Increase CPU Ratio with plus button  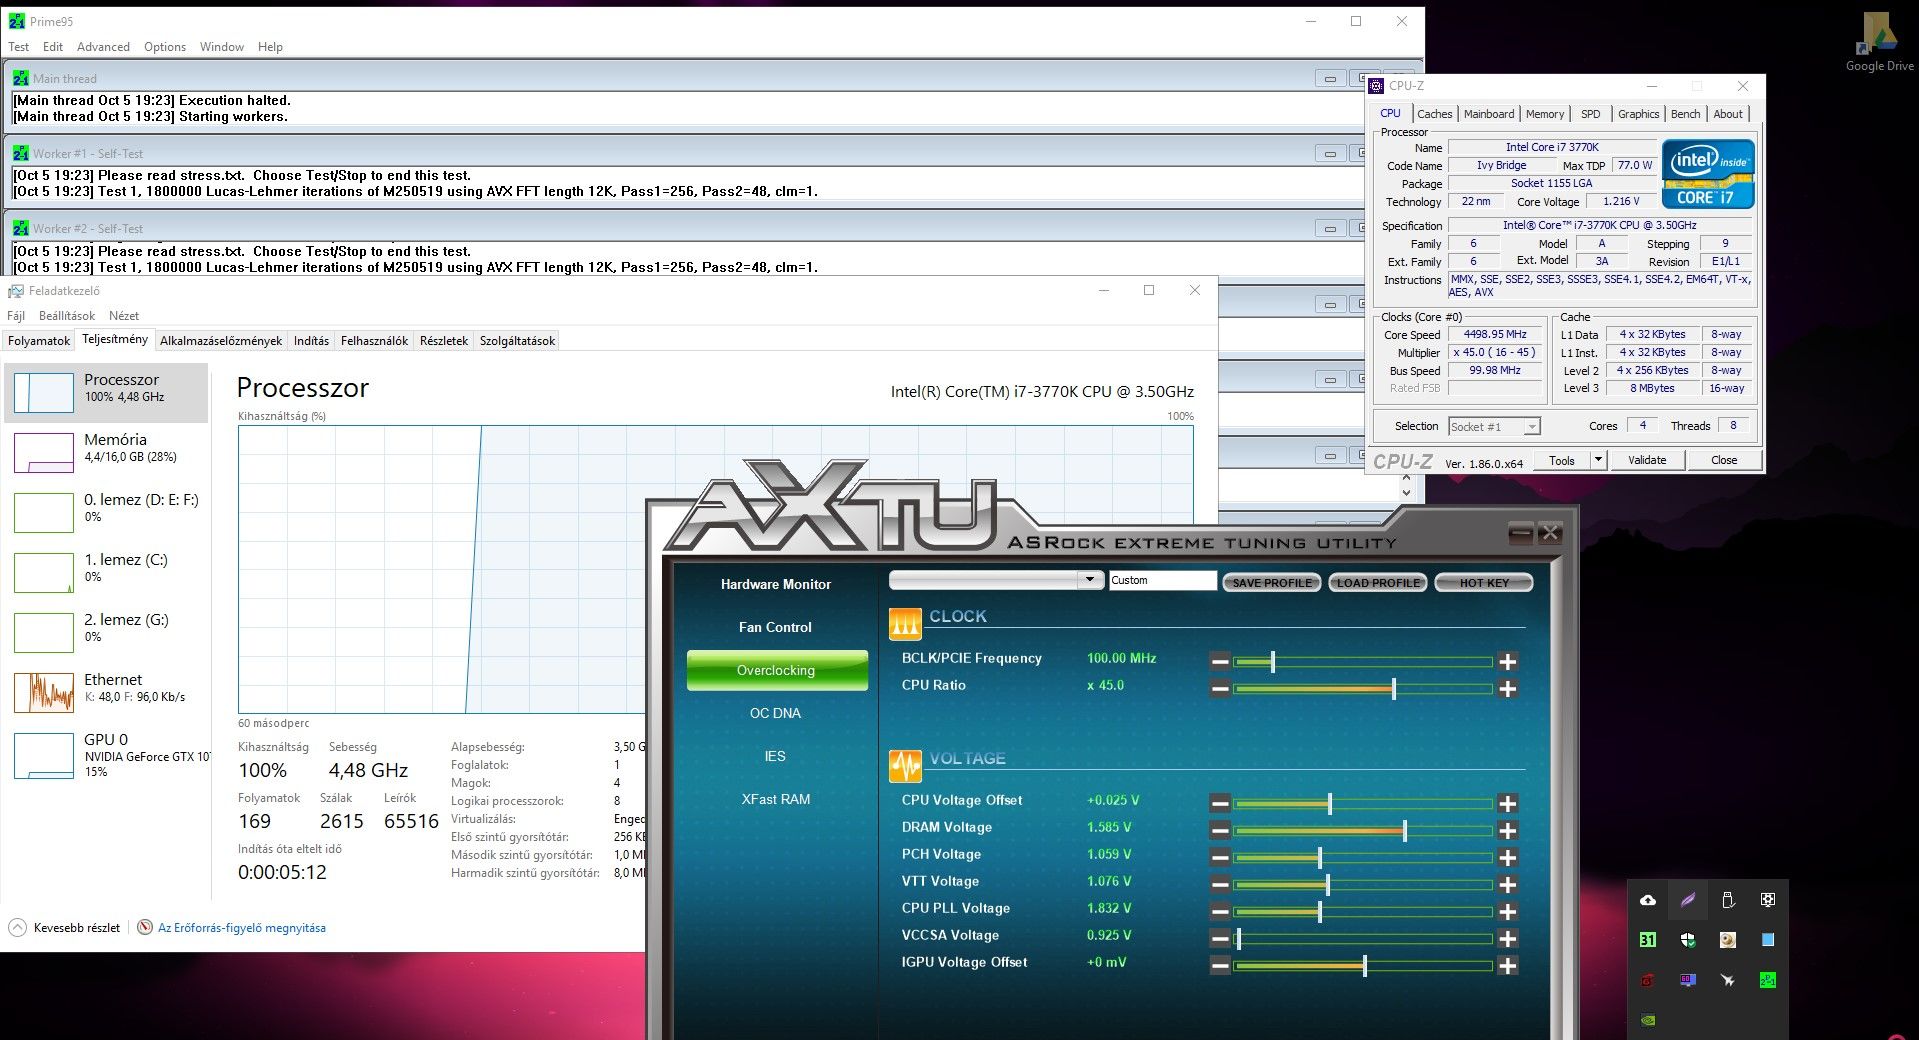[x=1508, y=688]
